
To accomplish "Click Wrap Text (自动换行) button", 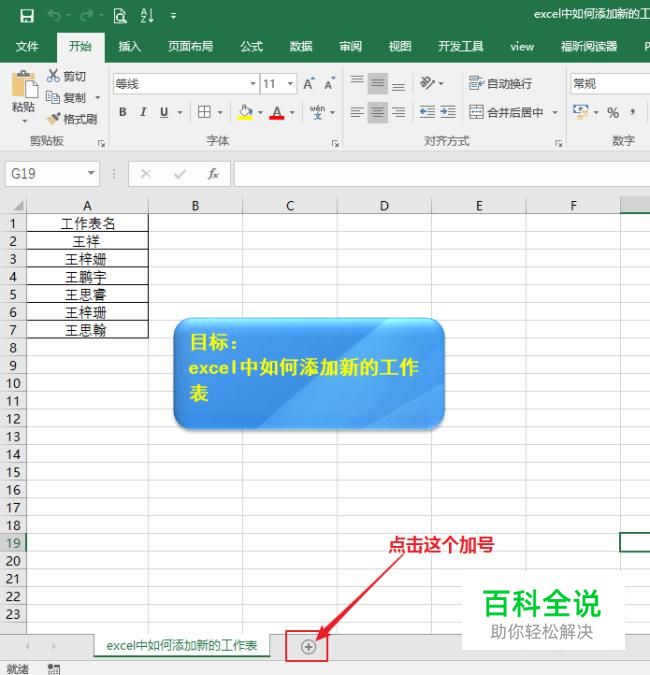I will click(500, 83).
